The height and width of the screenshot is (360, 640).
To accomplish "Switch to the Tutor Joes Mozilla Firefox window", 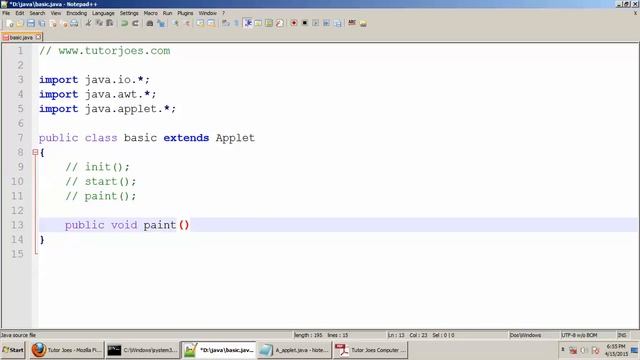I will pyautogui.click(x=66, y=350).
